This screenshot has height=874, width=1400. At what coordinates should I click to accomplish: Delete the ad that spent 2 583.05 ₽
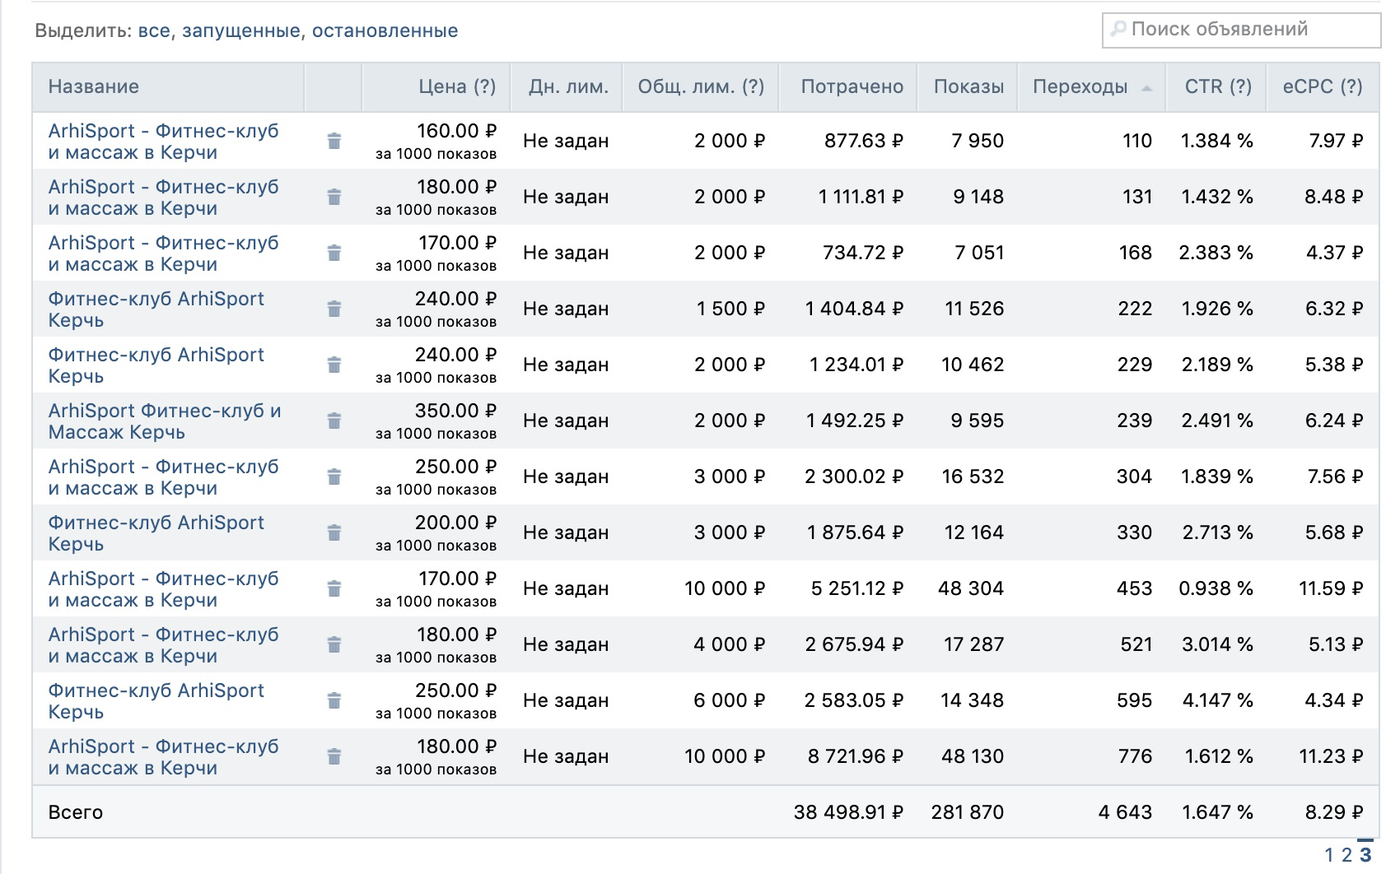(334, 701)
